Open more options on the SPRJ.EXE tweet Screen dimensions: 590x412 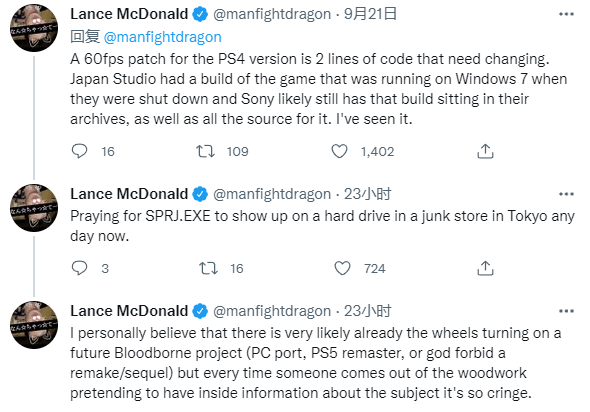pos(566,194)
